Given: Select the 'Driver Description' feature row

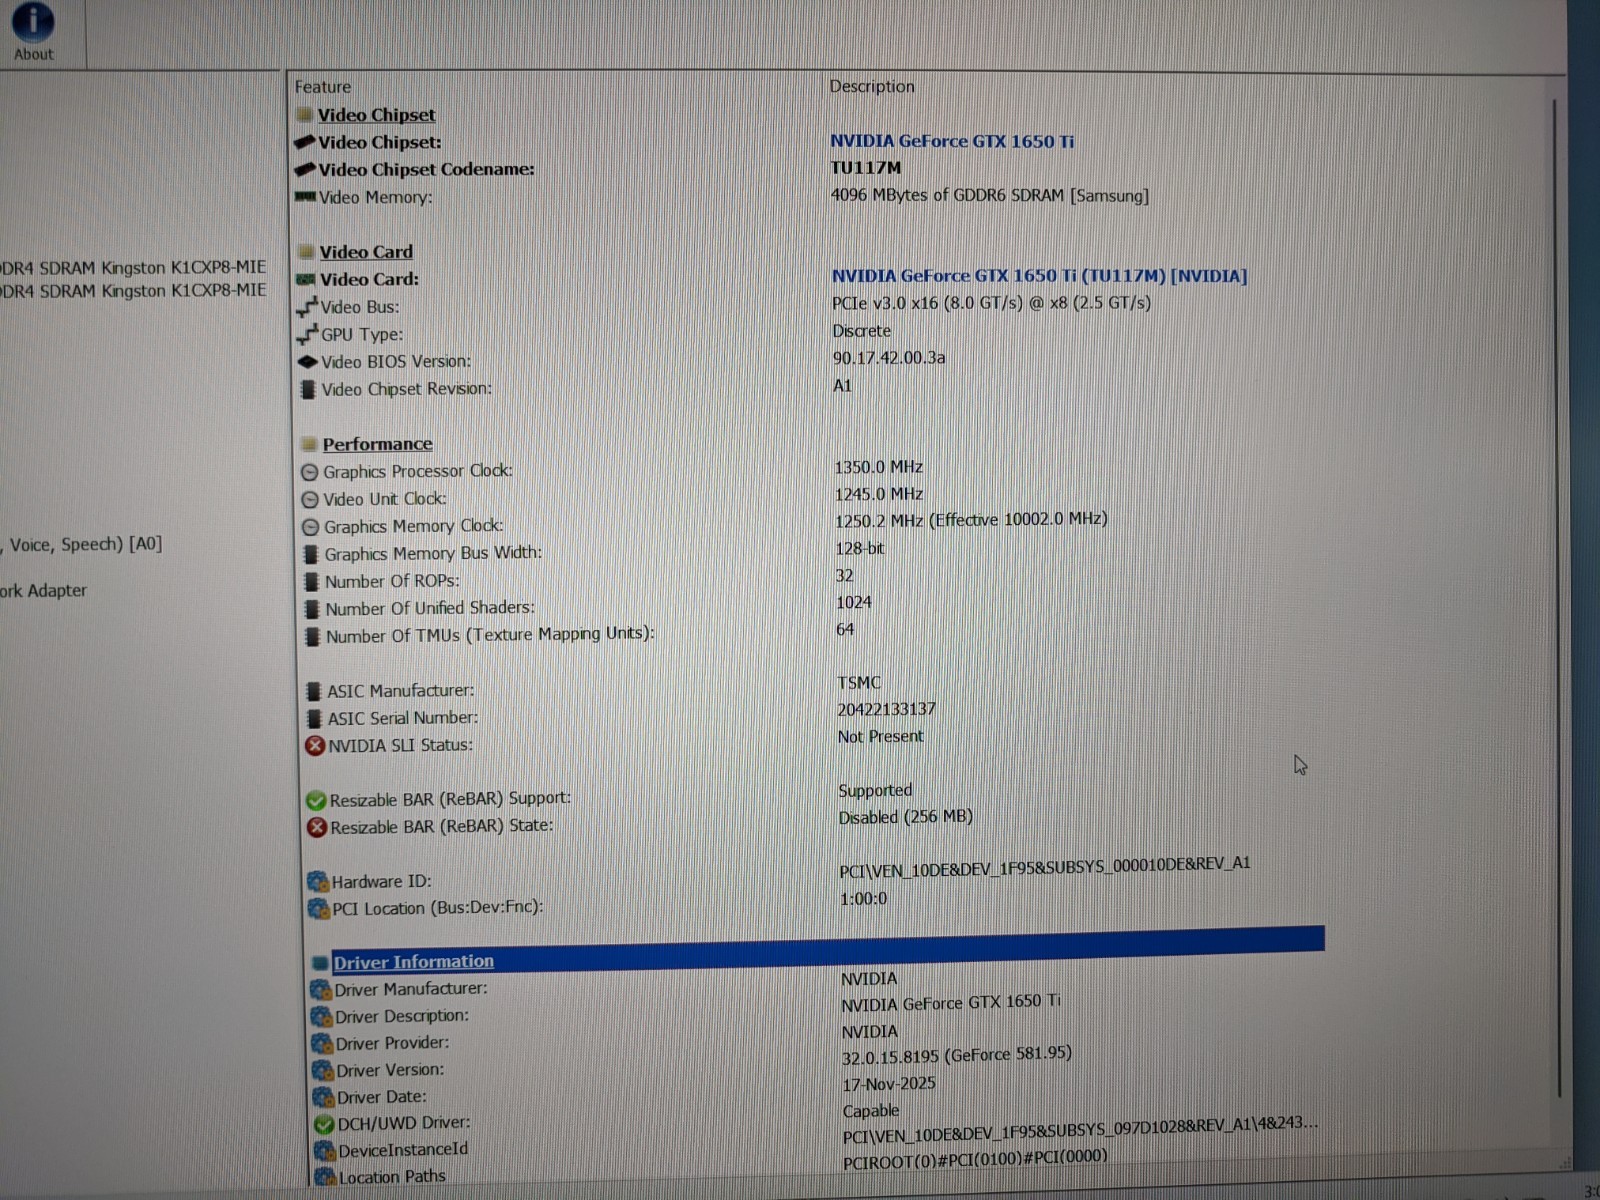Looking at the screenshot, I should (402, 1017).
